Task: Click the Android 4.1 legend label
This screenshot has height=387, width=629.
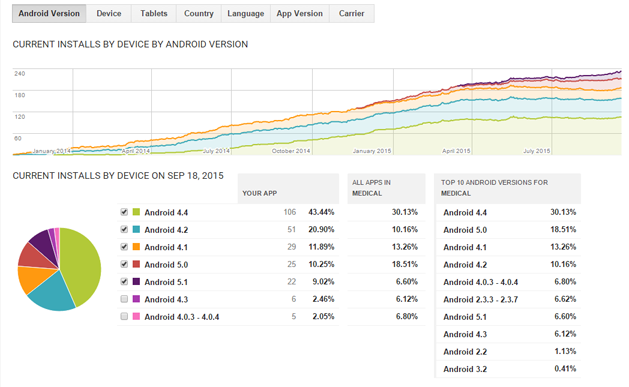Action: pos(166,247)
